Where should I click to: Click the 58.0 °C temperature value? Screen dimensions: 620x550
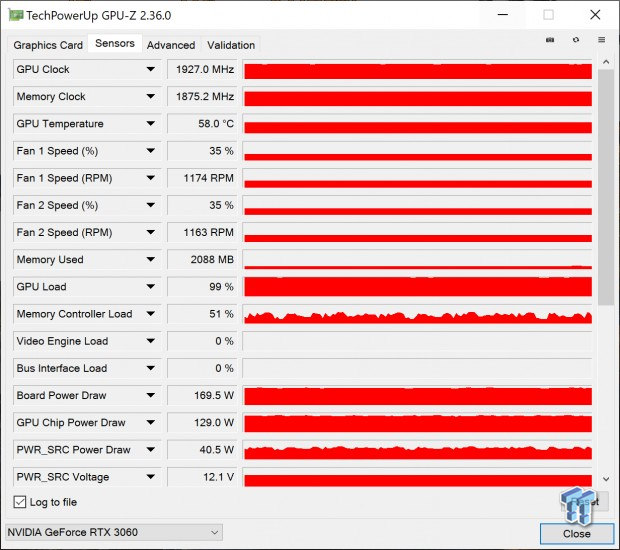(202, 124)
